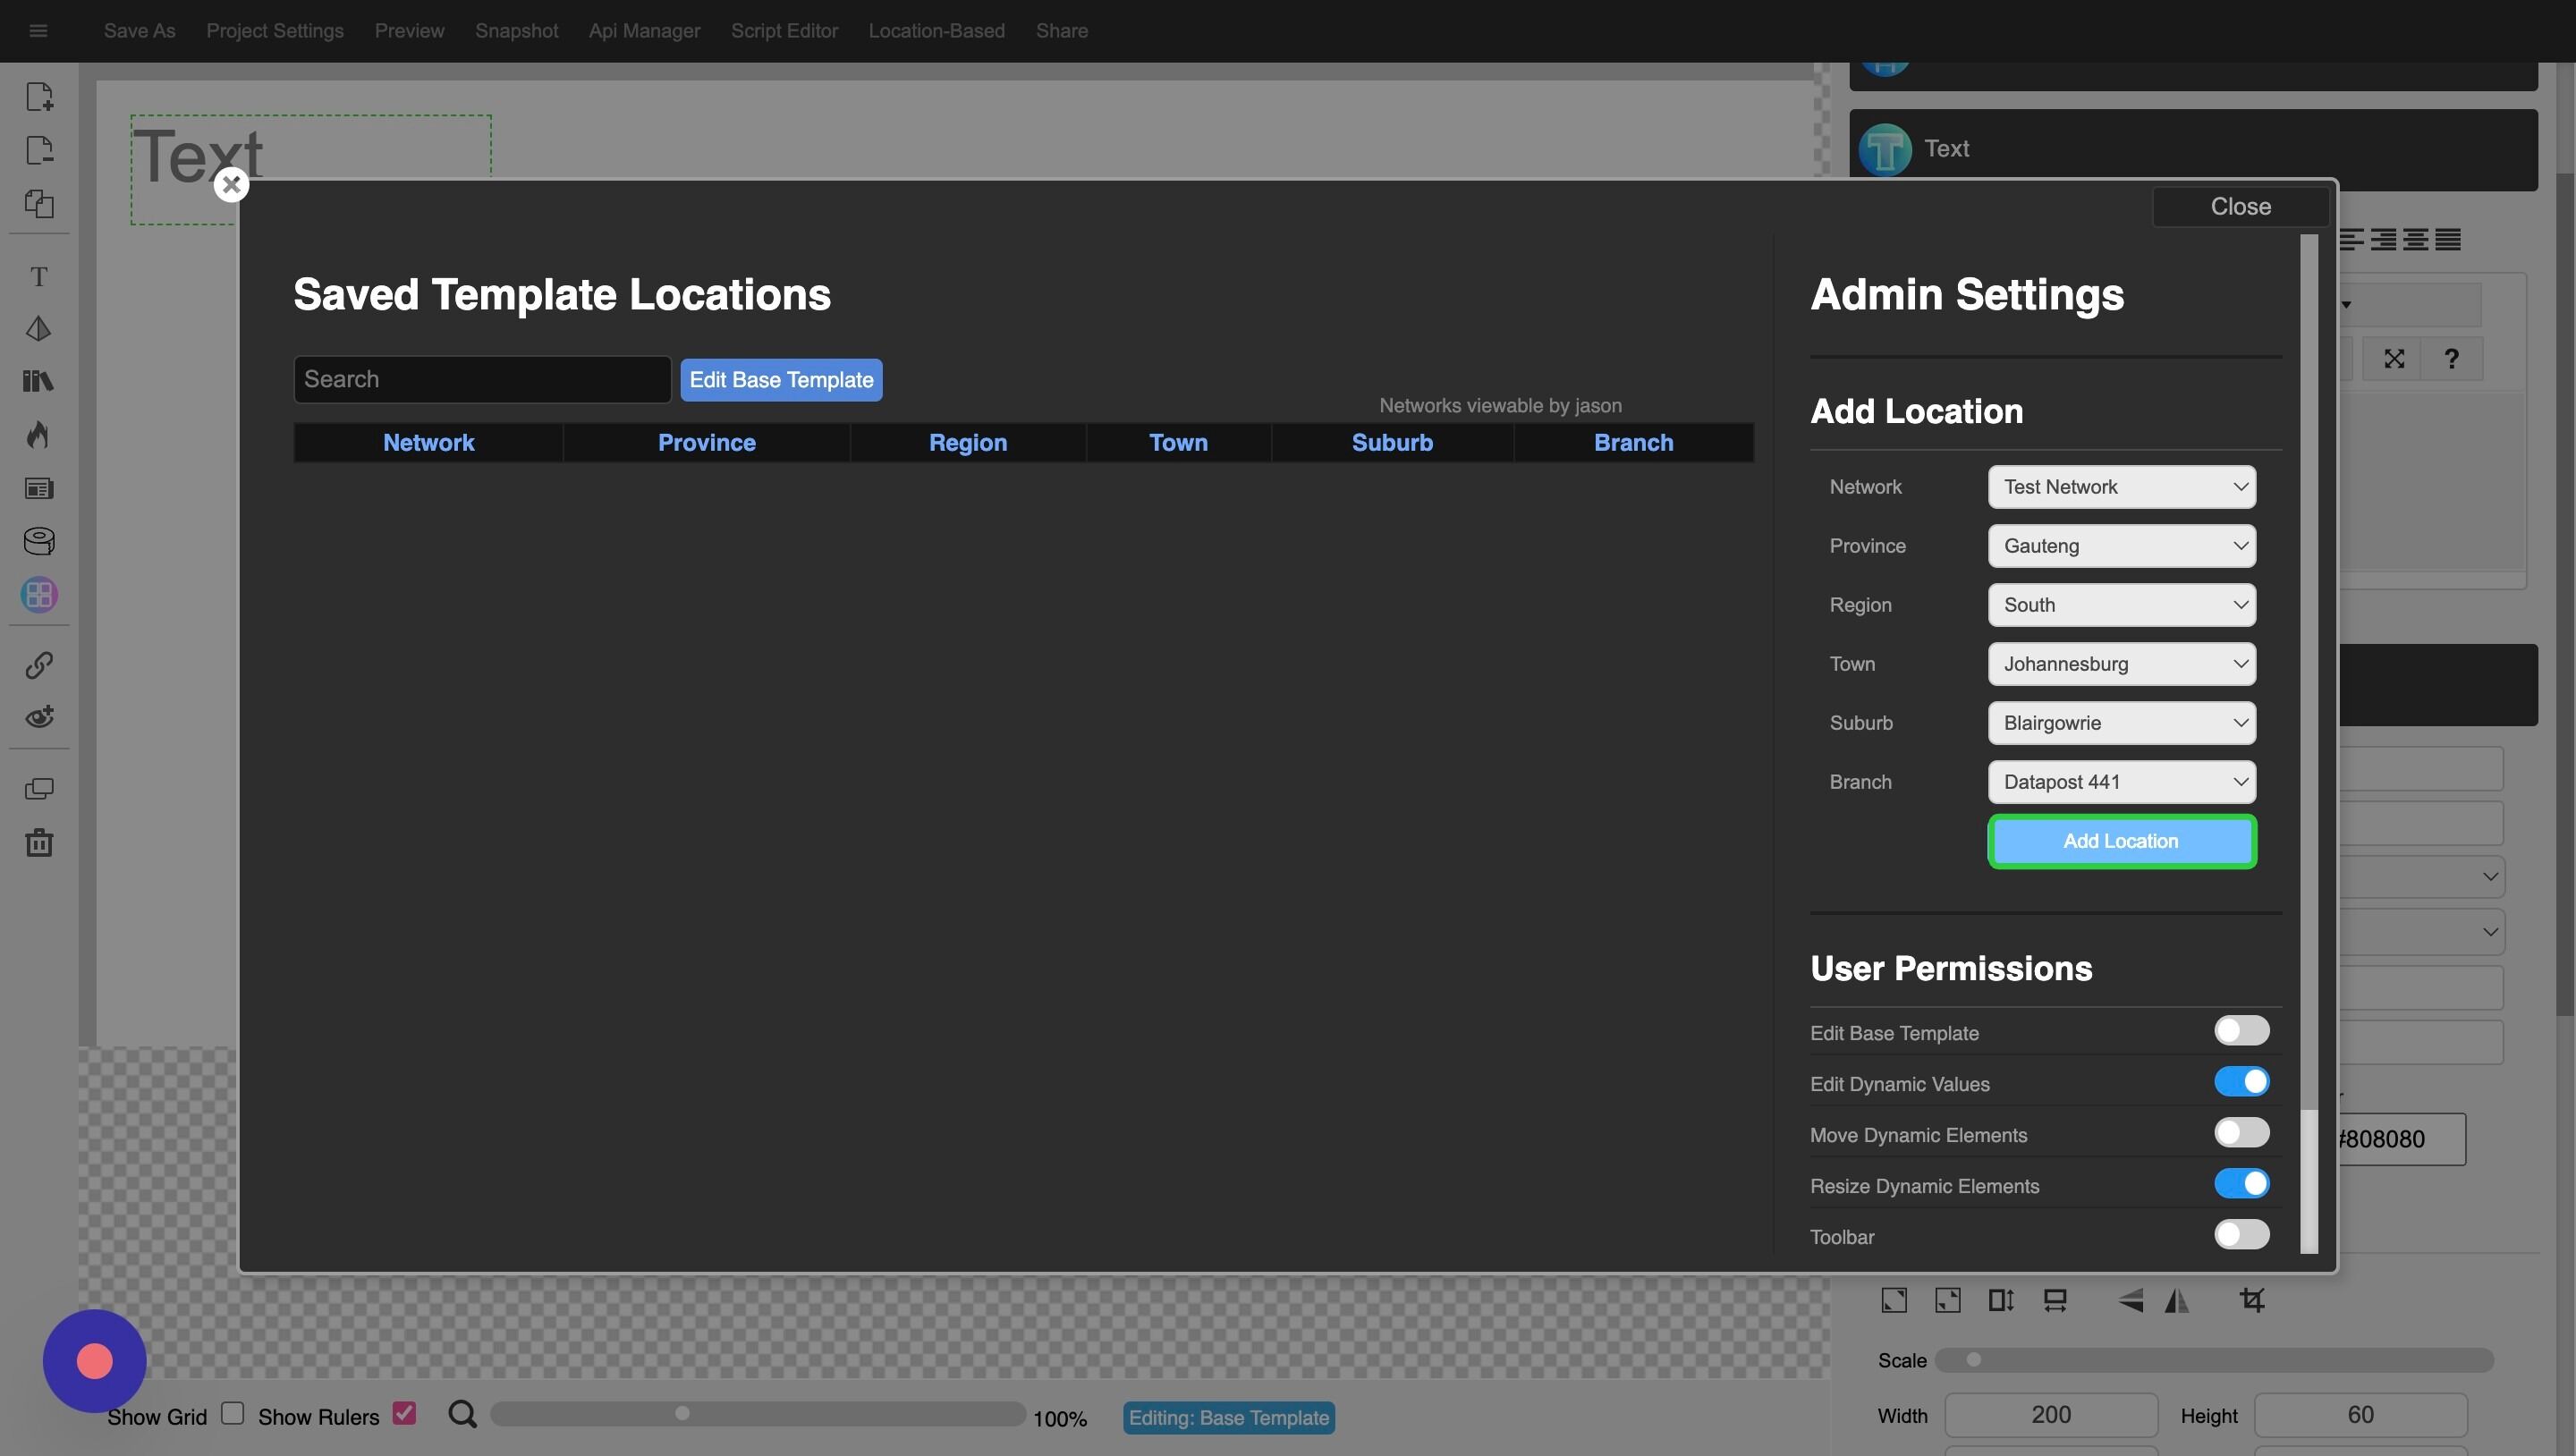Click the remove page icon in sidebar
2576x1456 pixels.
coord(39,150)
